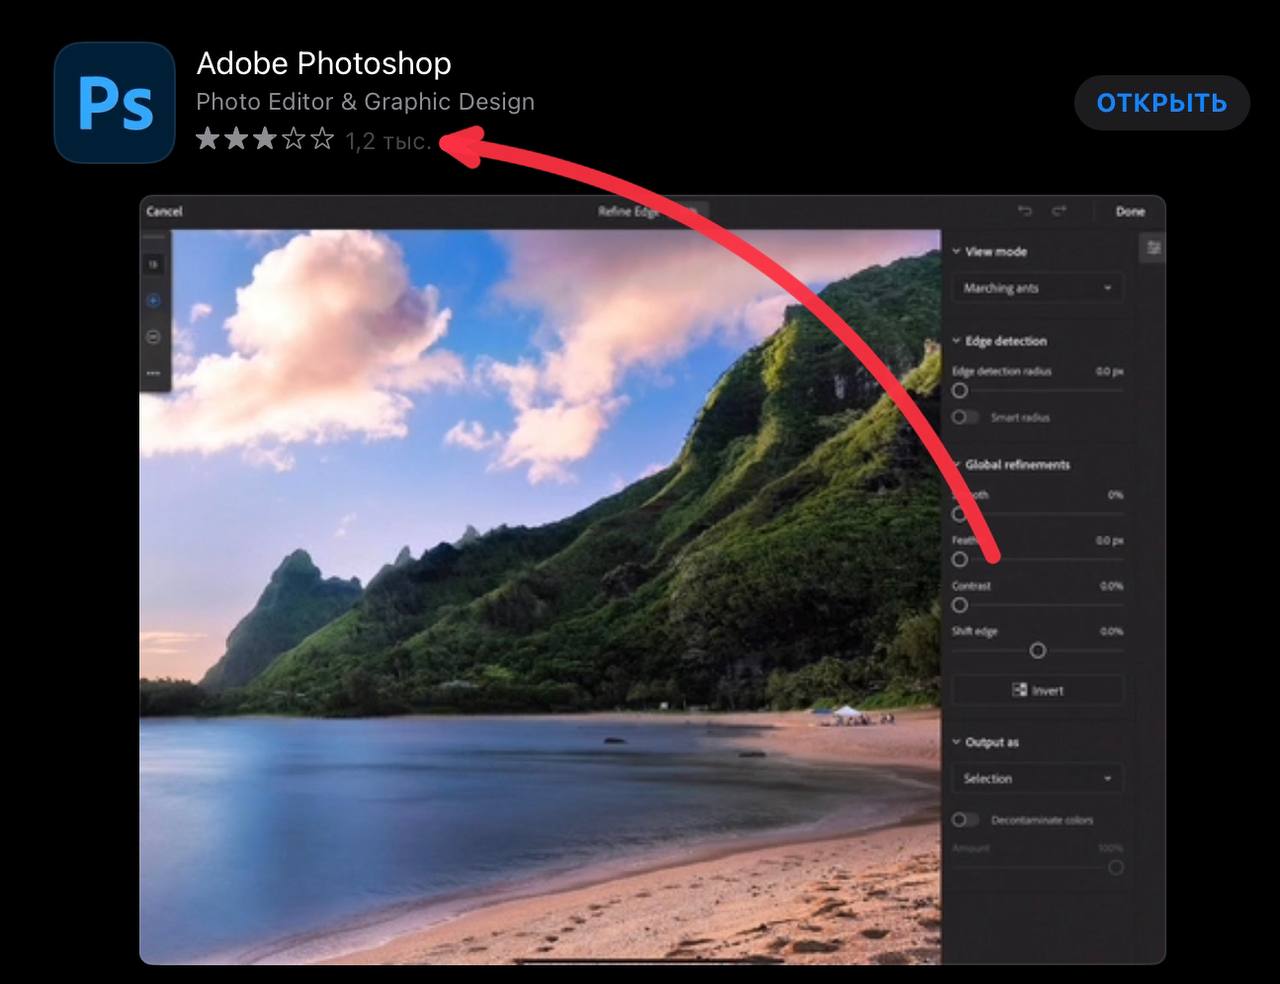Open the three-dots more options icon

(153, 373)
